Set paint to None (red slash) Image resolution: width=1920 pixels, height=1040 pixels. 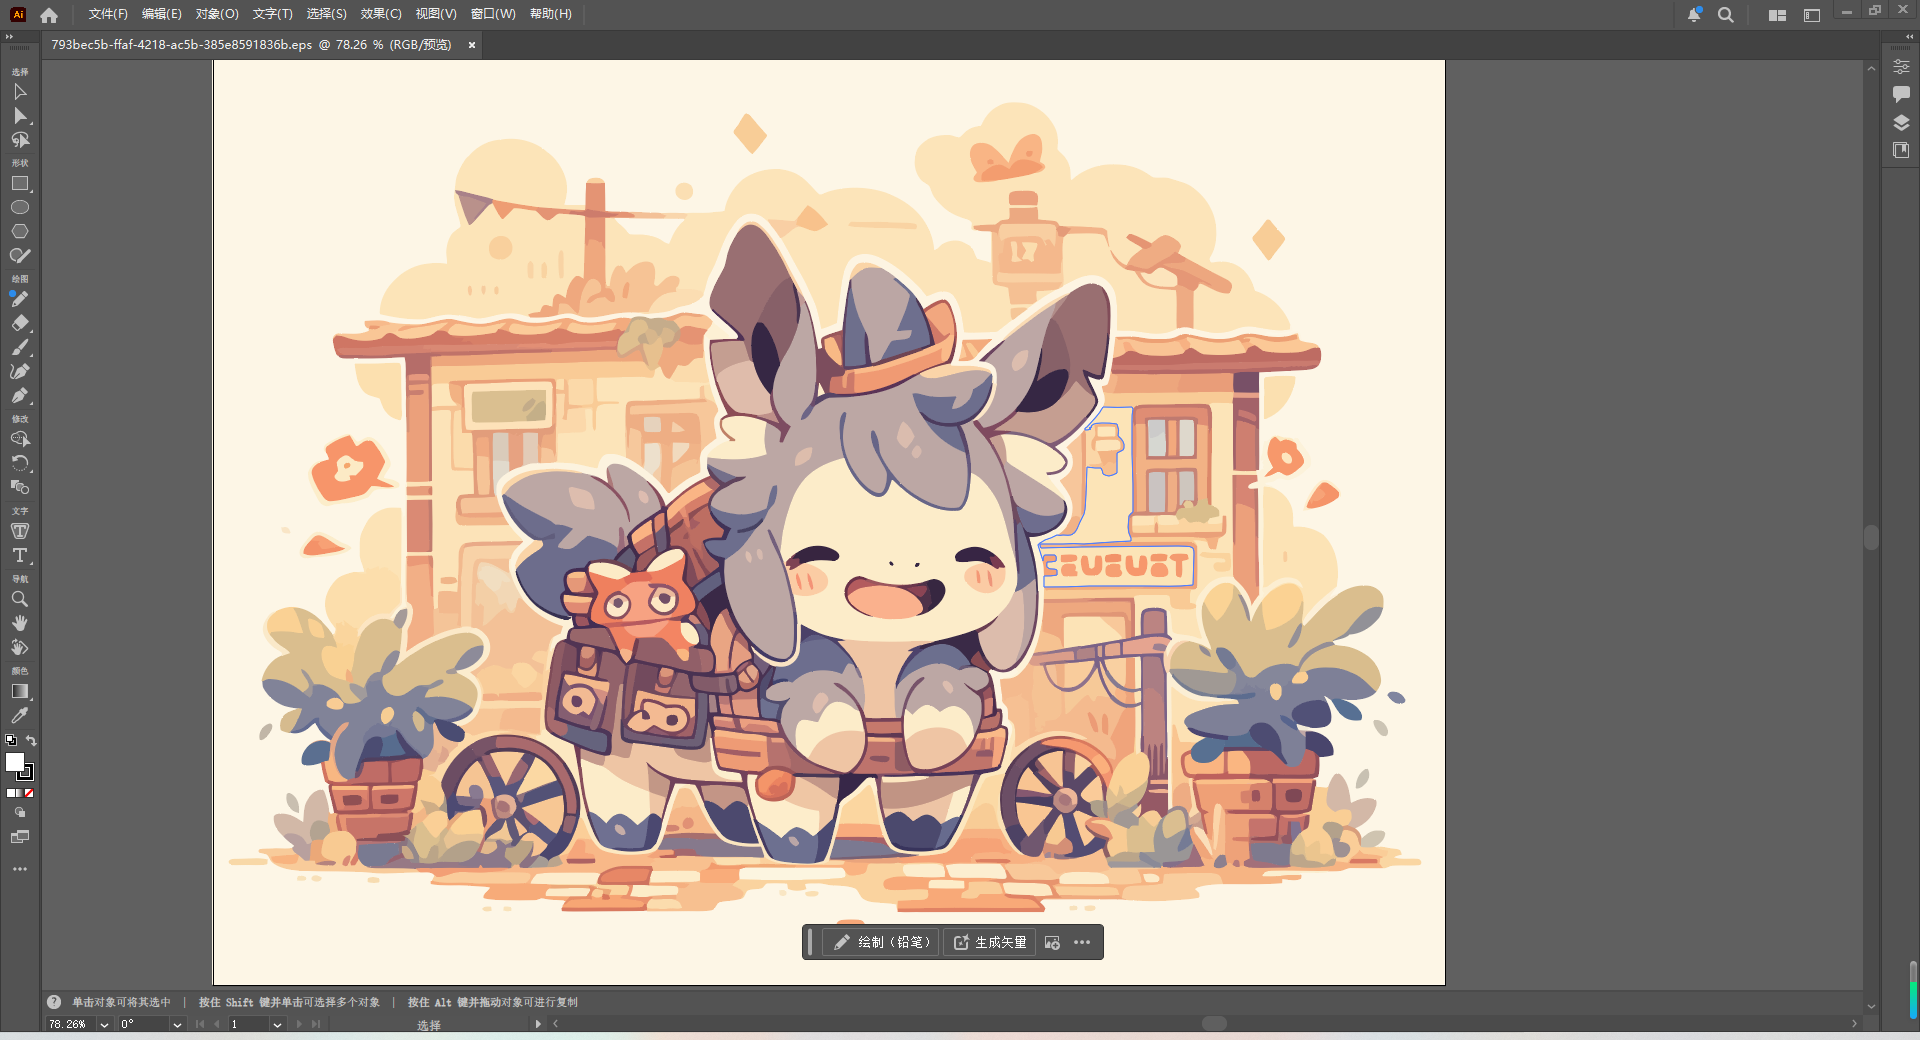[29, 793]
